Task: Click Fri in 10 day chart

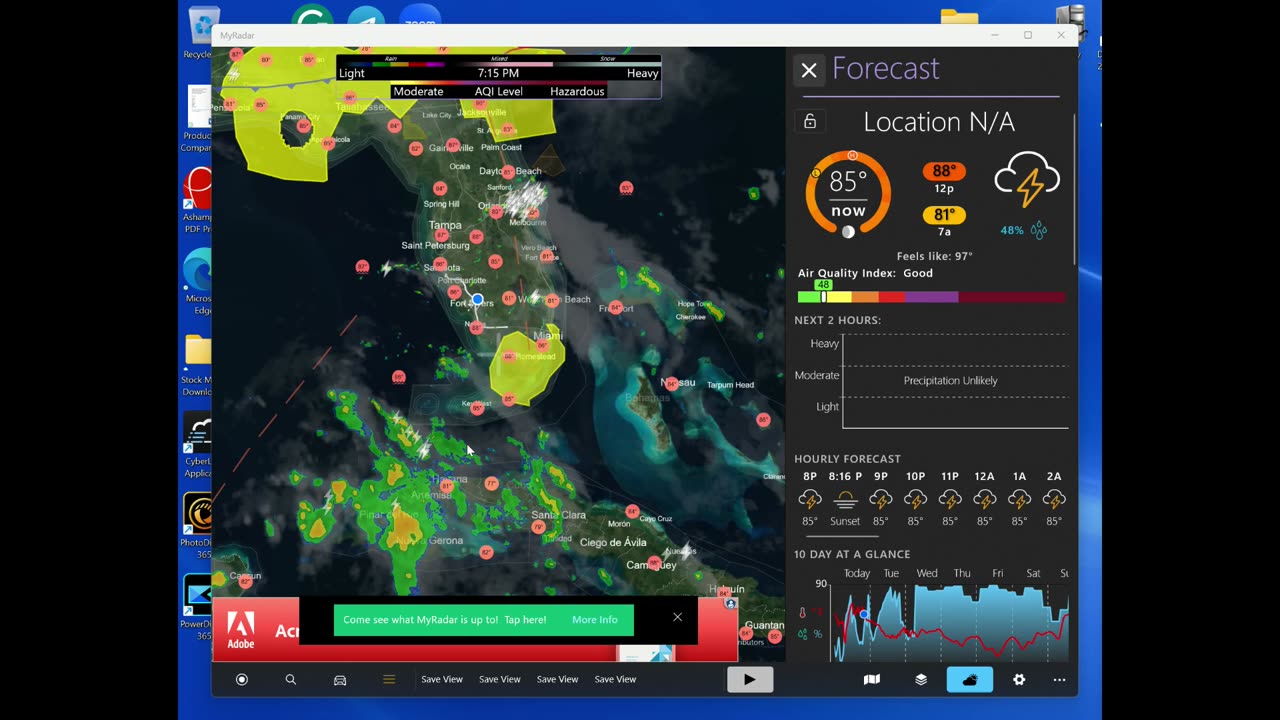Action: tap(998, 574)
